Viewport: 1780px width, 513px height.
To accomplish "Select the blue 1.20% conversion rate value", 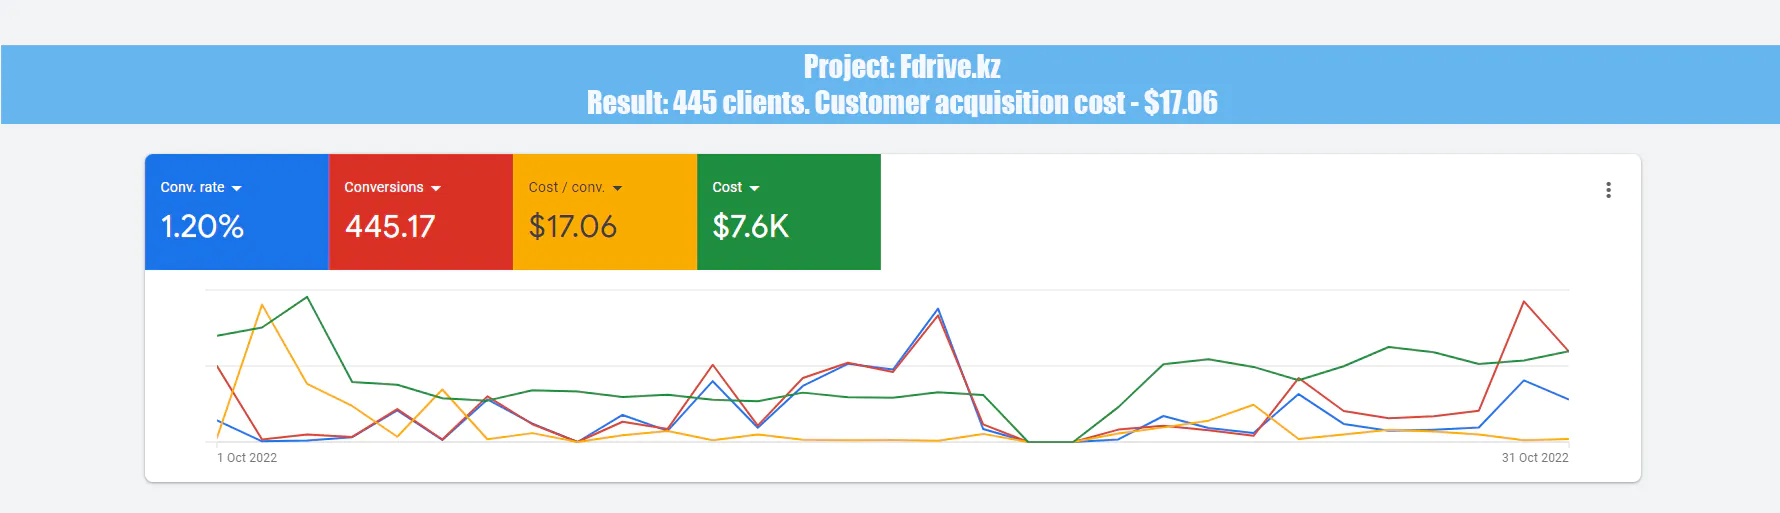I will pyautogui.click(x=202, y=226).
